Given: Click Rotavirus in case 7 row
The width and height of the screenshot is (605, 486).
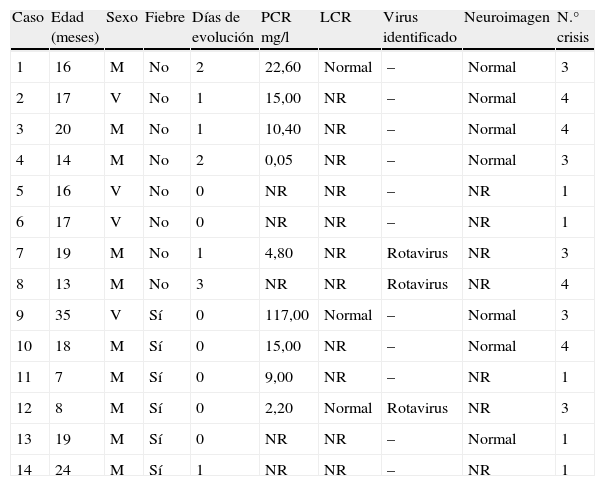Looking at the screenshot, I should click(x=417, y=253).
